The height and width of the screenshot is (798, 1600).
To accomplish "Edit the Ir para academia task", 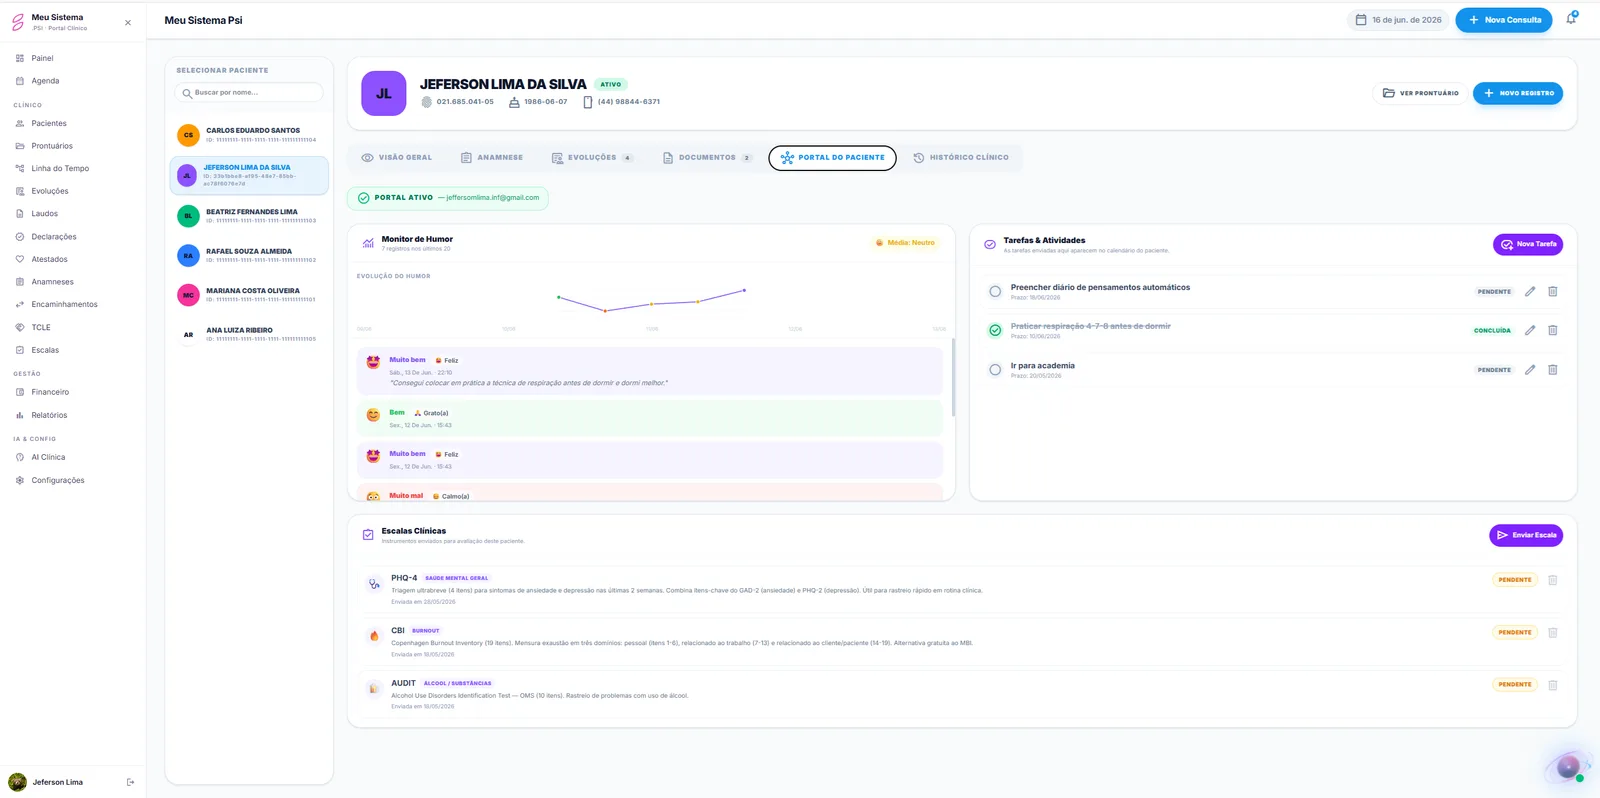I will coord(1530,370).
